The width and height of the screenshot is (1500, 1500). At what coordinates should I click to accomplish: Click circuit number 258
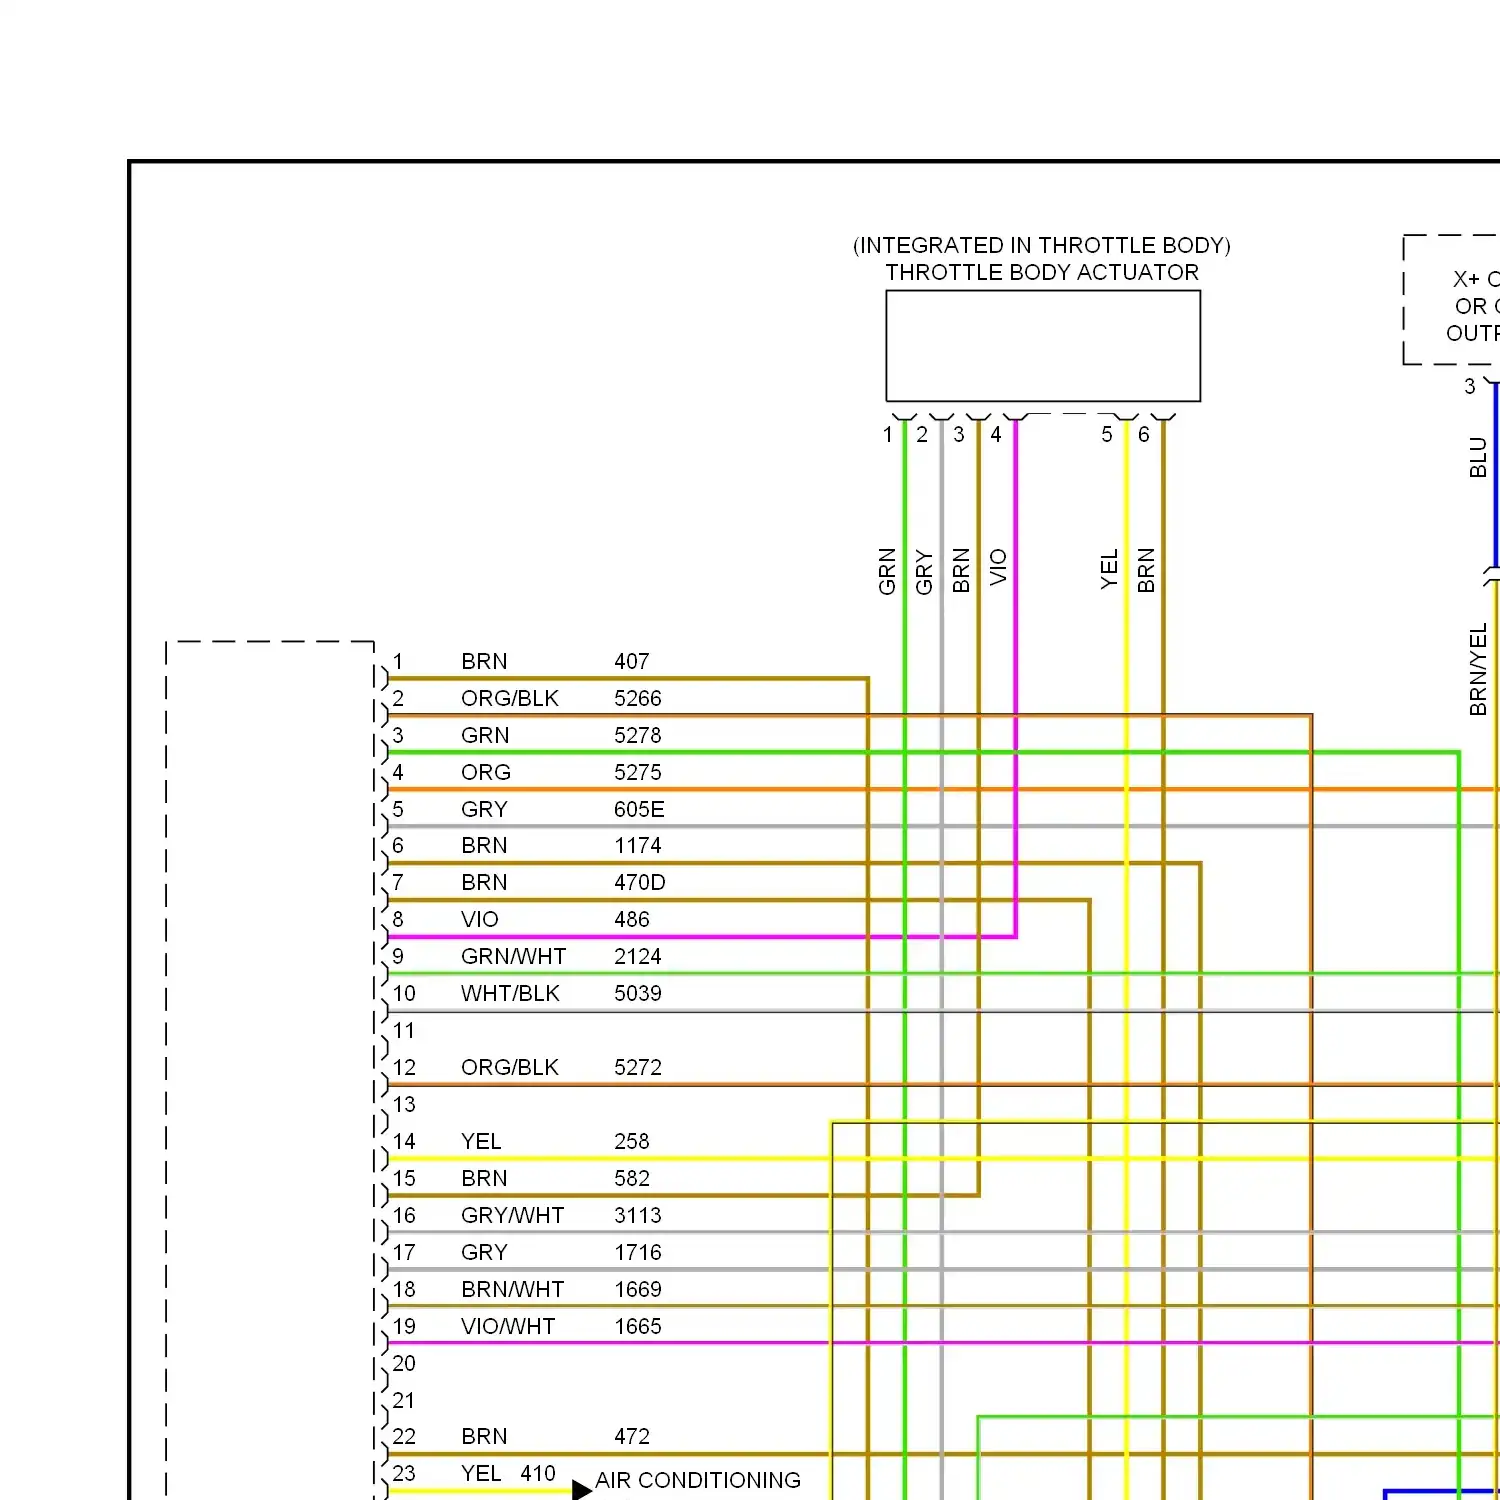point(632,1142)
